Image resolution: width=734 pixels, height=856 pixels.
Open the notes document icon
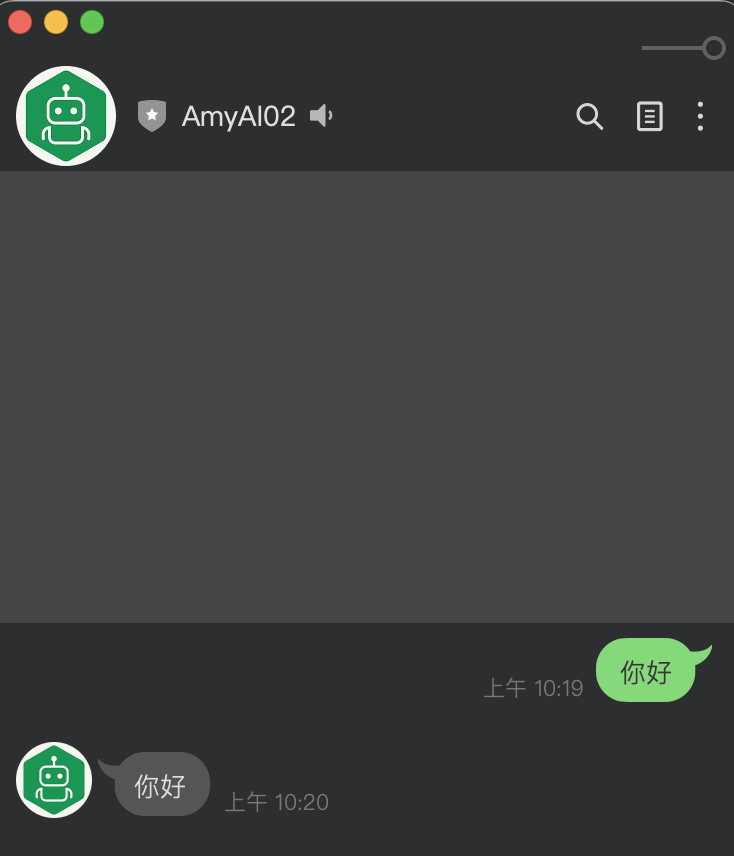[x=649, y=116]
